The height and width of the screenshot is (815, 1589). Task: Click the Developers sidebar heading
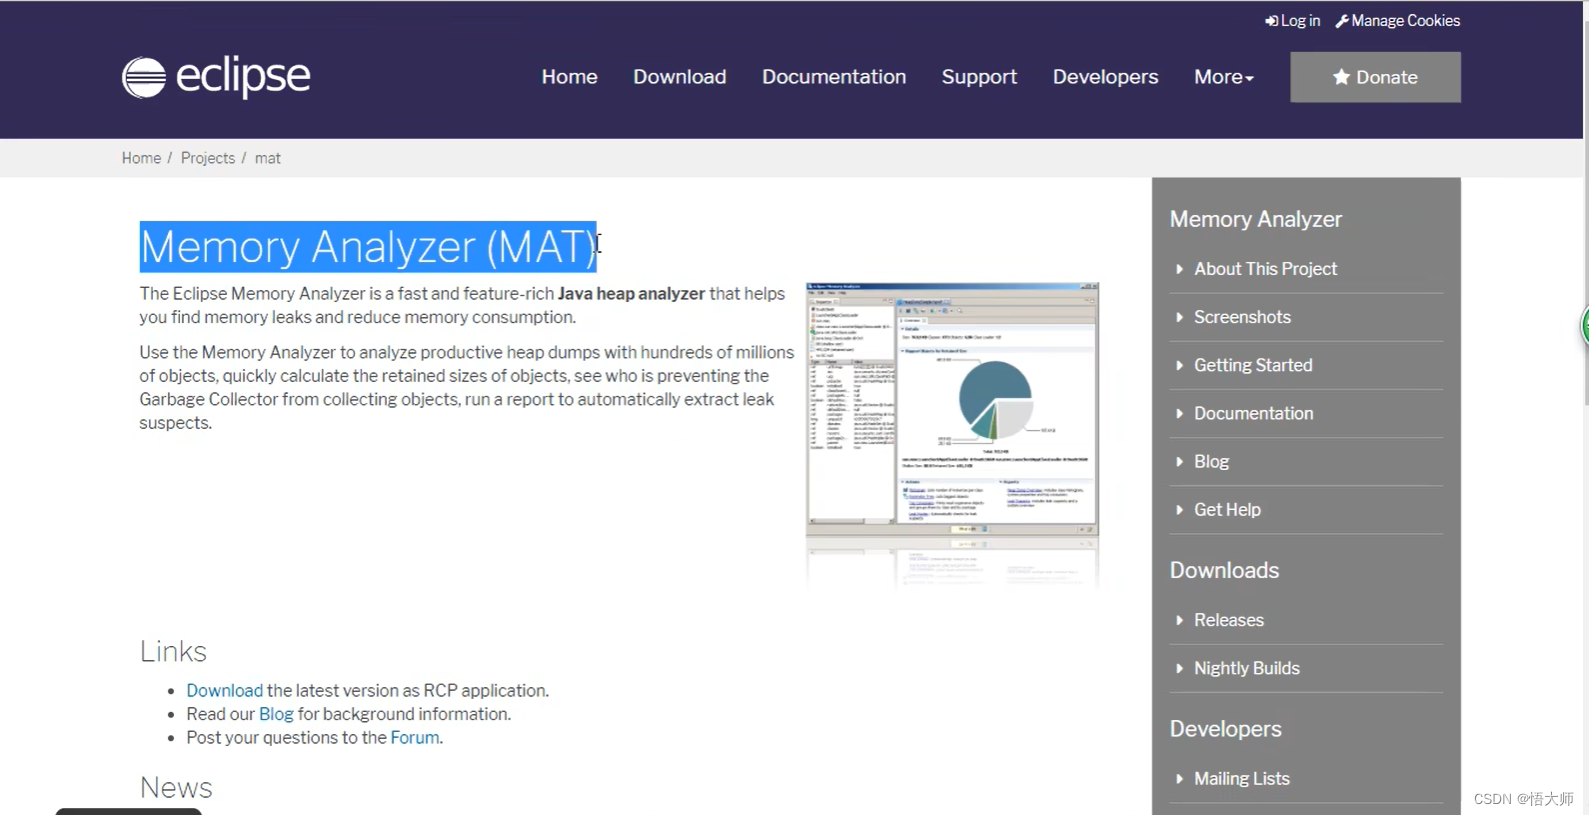(1225, 729)
